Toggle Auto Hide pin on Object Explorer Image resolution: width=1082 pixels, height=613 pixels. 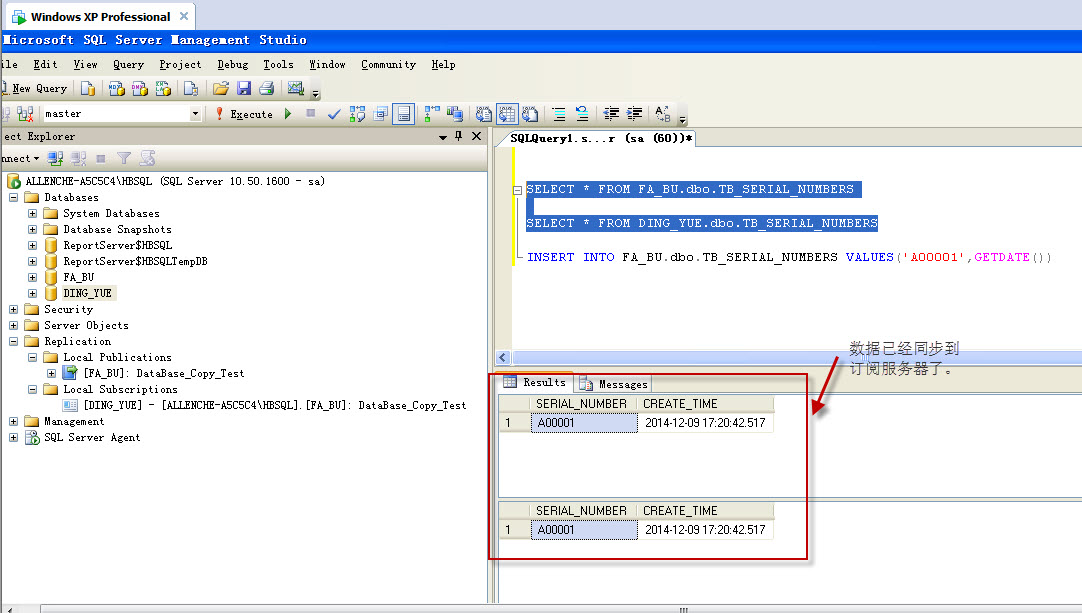[458, 136]
